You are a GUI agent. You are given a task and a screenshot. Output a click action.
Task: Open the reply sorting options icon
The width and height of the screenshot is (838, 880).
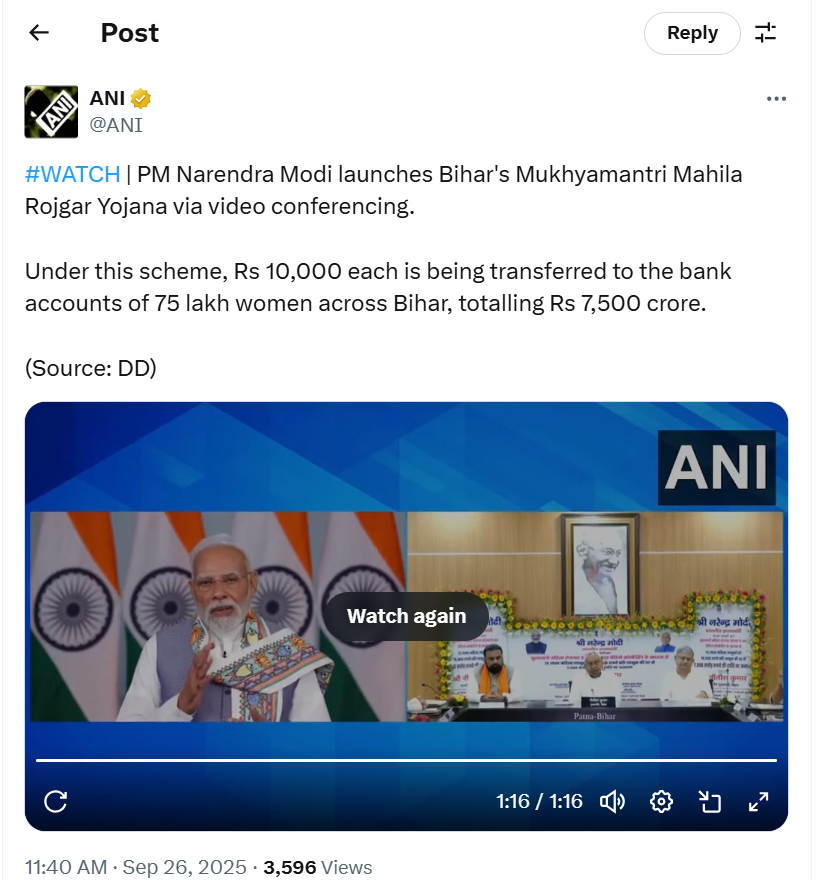tap(766, 32)
